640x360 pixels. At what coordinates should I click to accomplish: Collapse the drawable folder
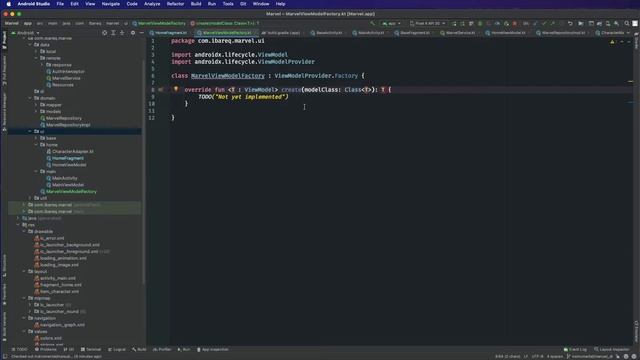(24, 231)
